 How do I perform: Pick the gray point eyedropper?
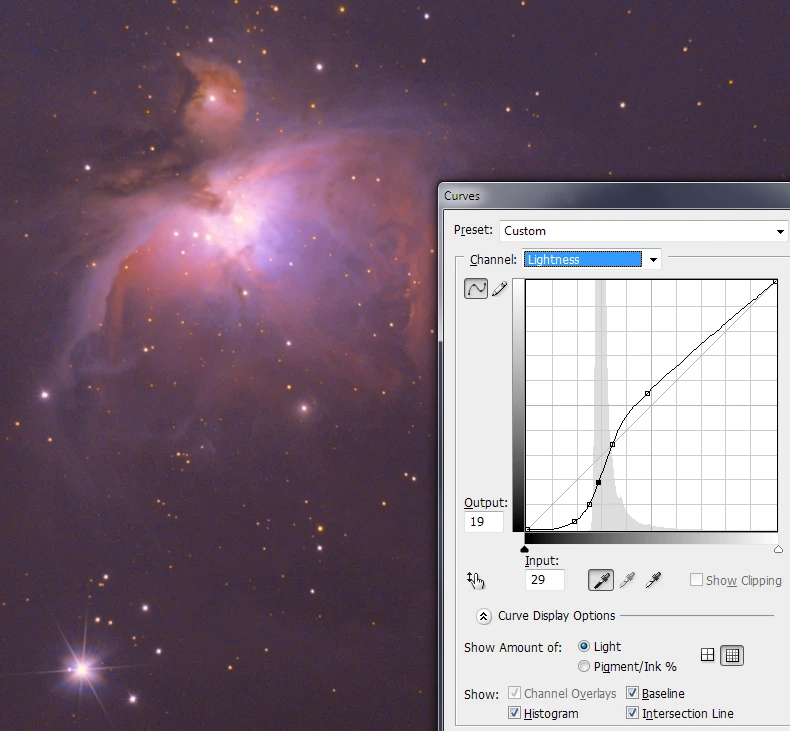click(628, 580)
